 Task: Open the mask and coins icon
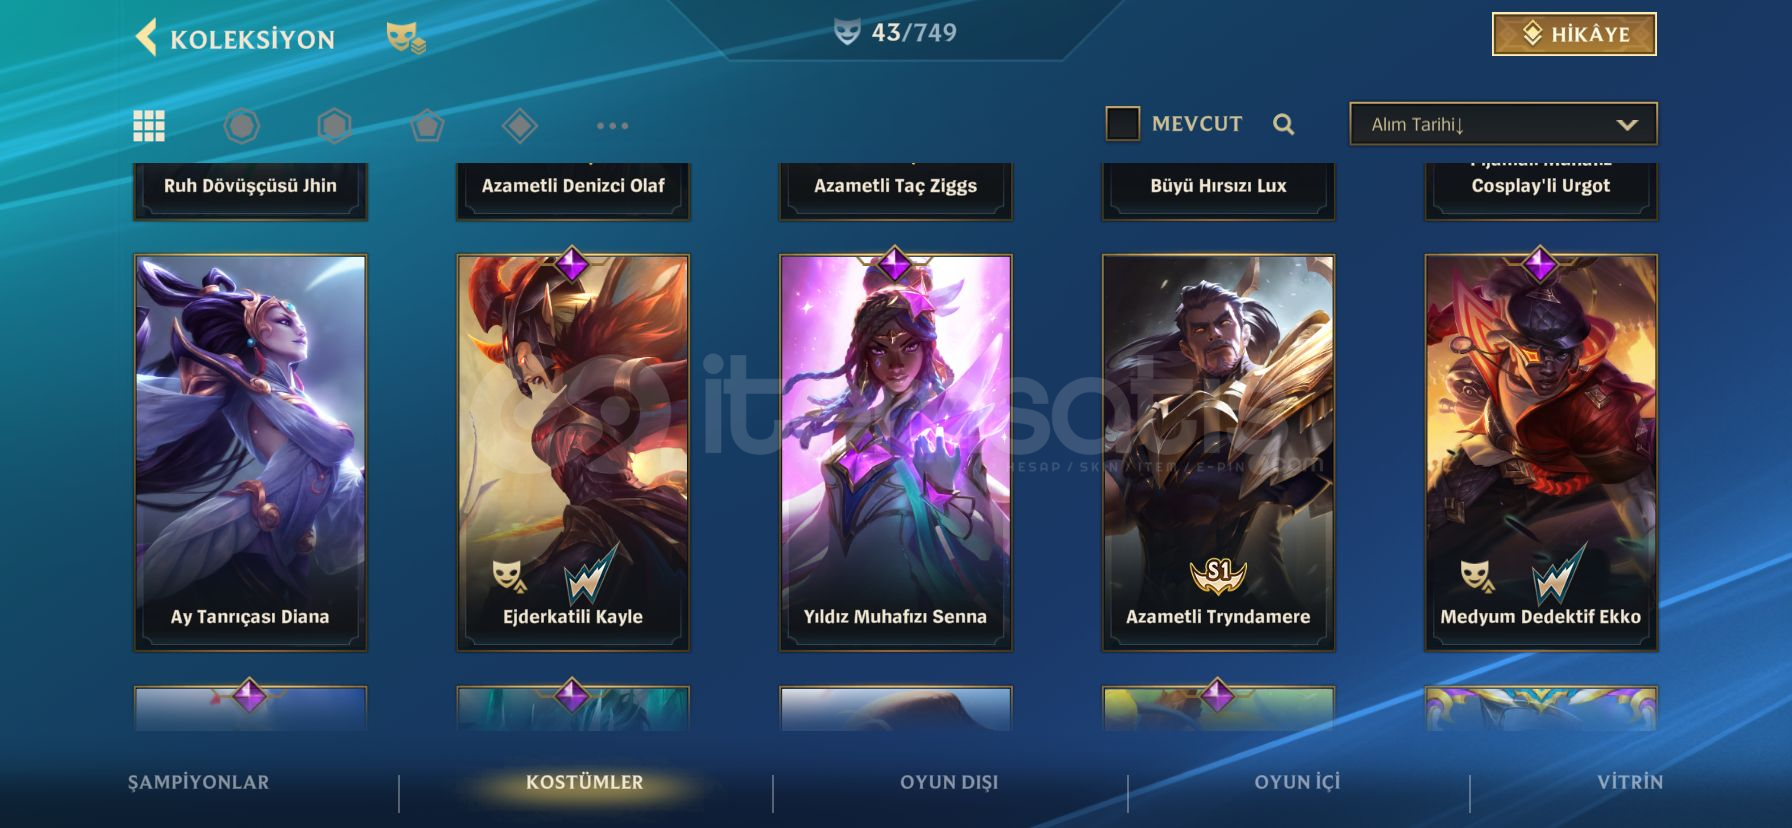406,38
